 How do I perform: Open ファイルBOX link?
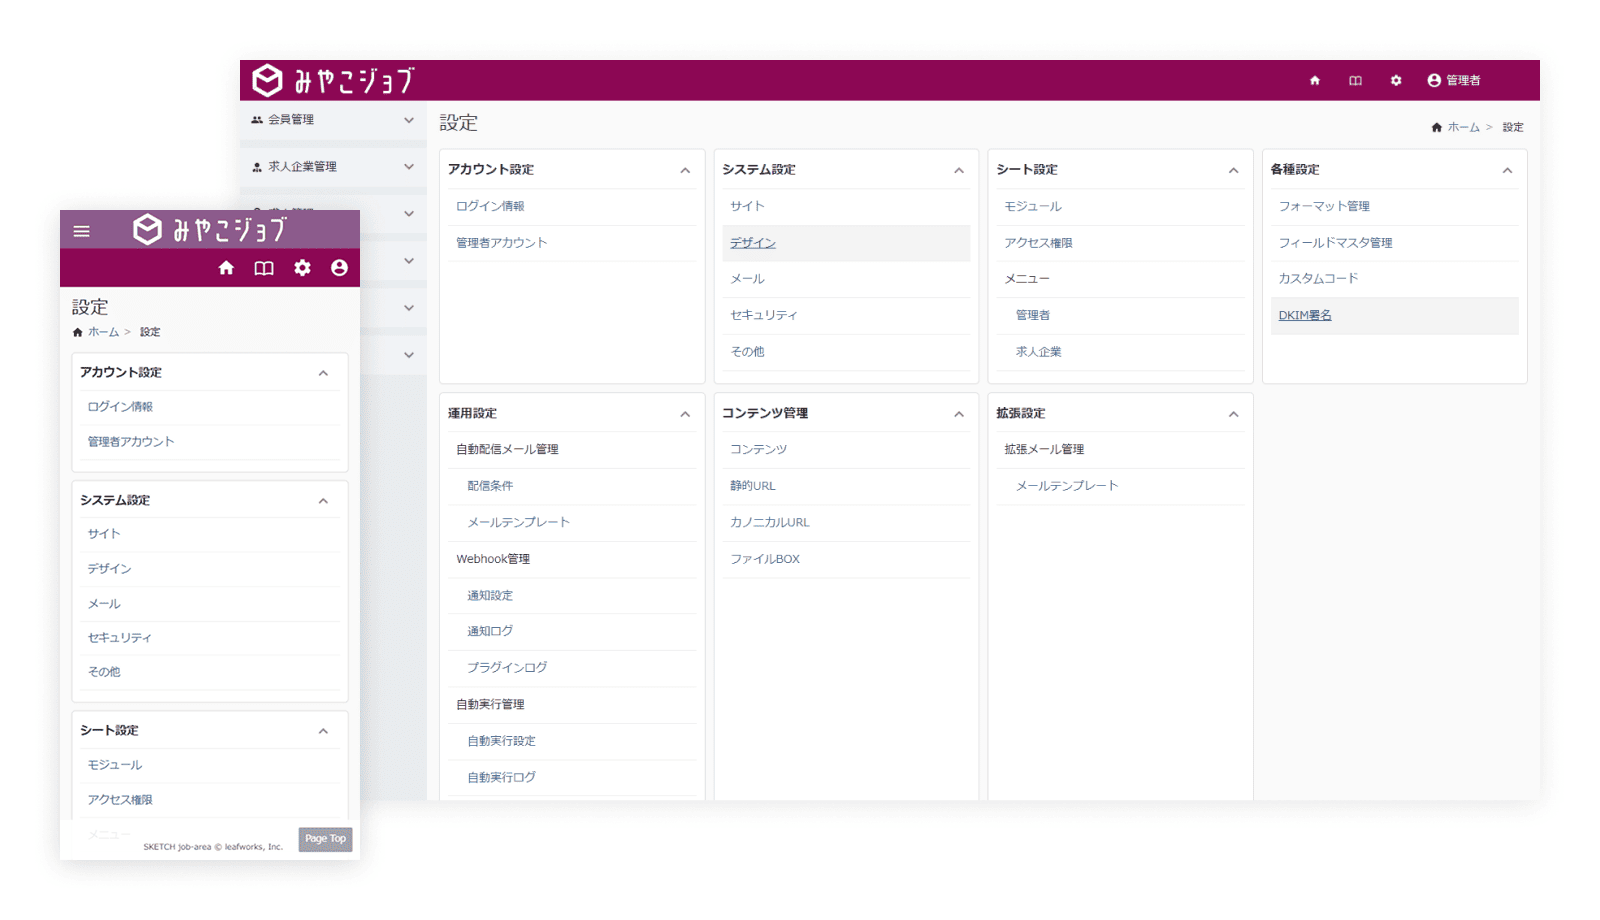click(x=765, y=559)
